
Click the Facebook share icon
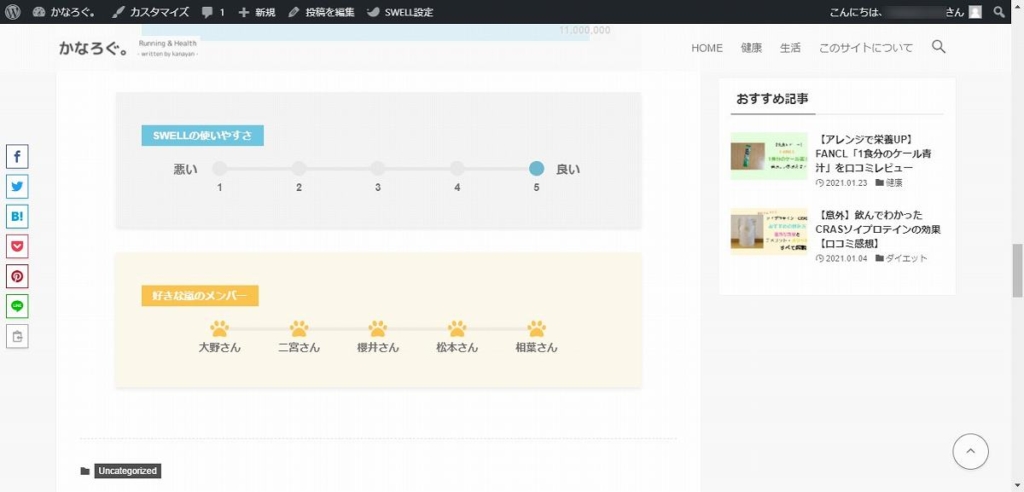(x=17, y=156)
